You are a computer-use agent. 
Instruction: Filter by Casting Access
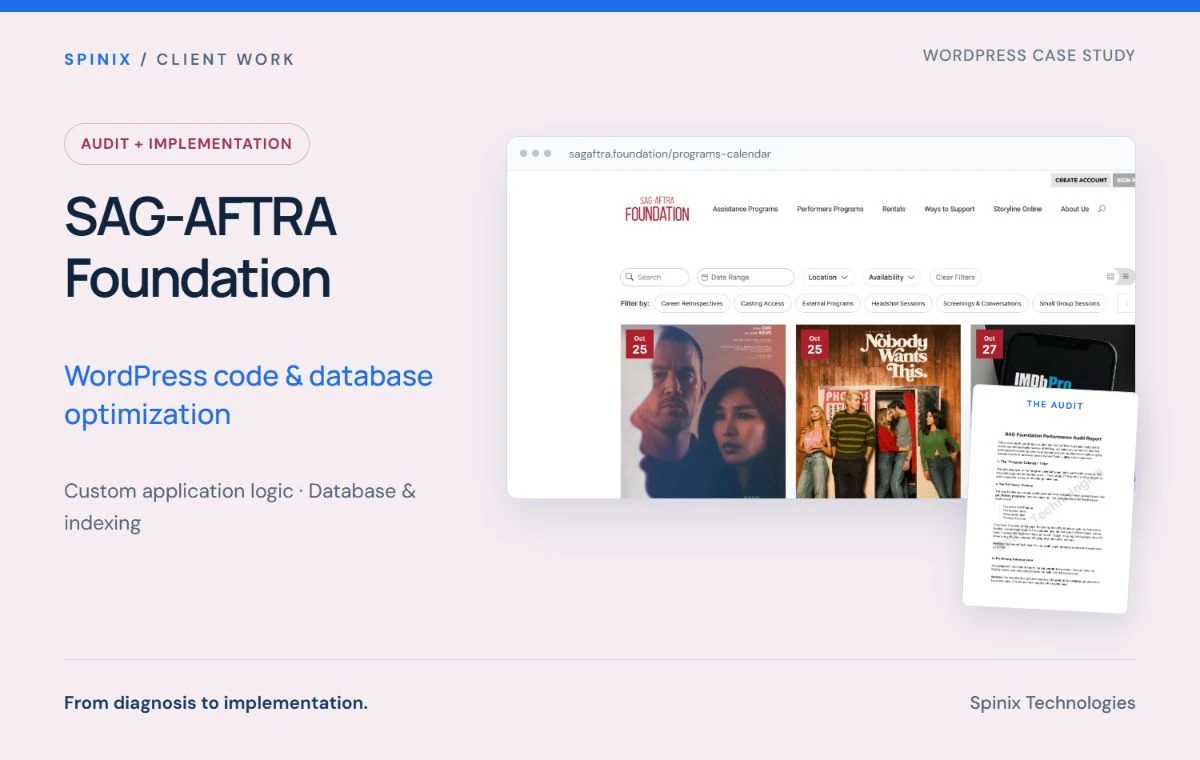click(x=763, y=303)
